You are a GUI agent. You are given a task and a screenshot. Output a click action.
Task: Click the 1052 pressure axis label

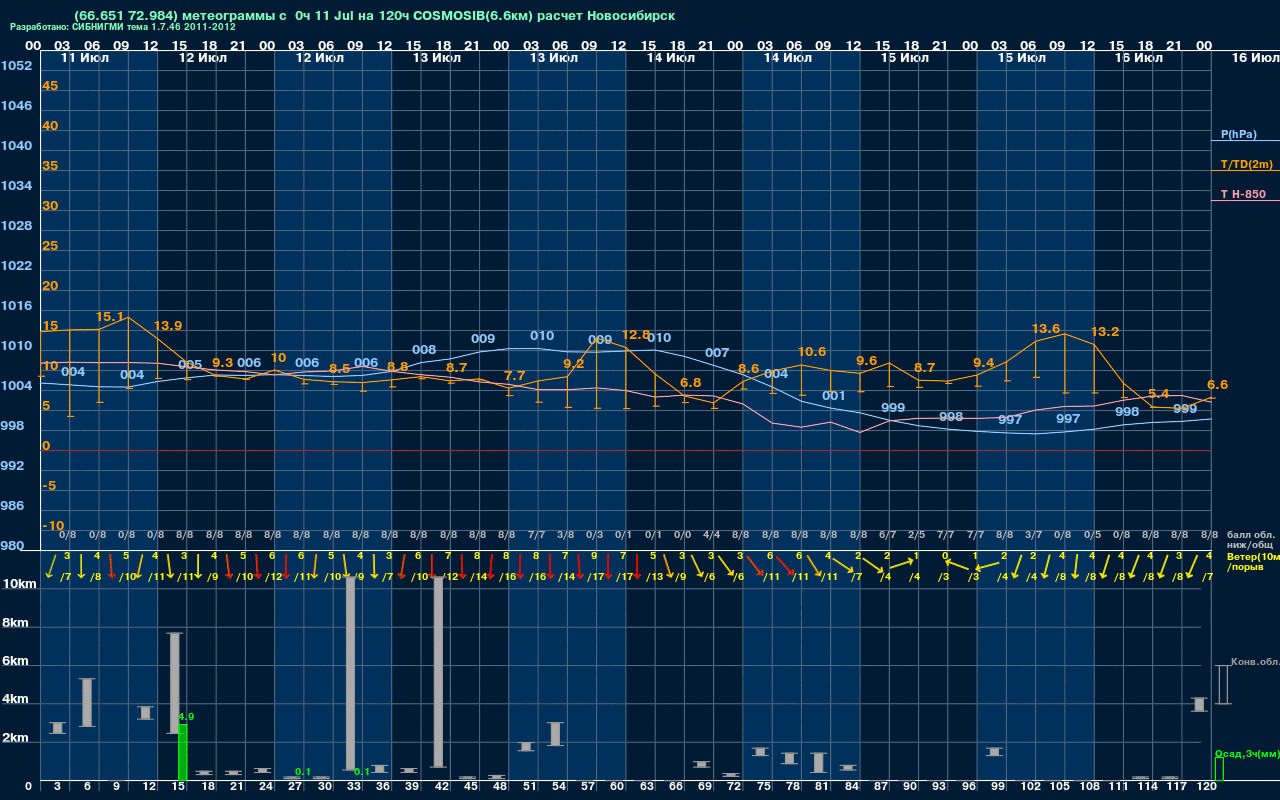click(x=16, y=66)
